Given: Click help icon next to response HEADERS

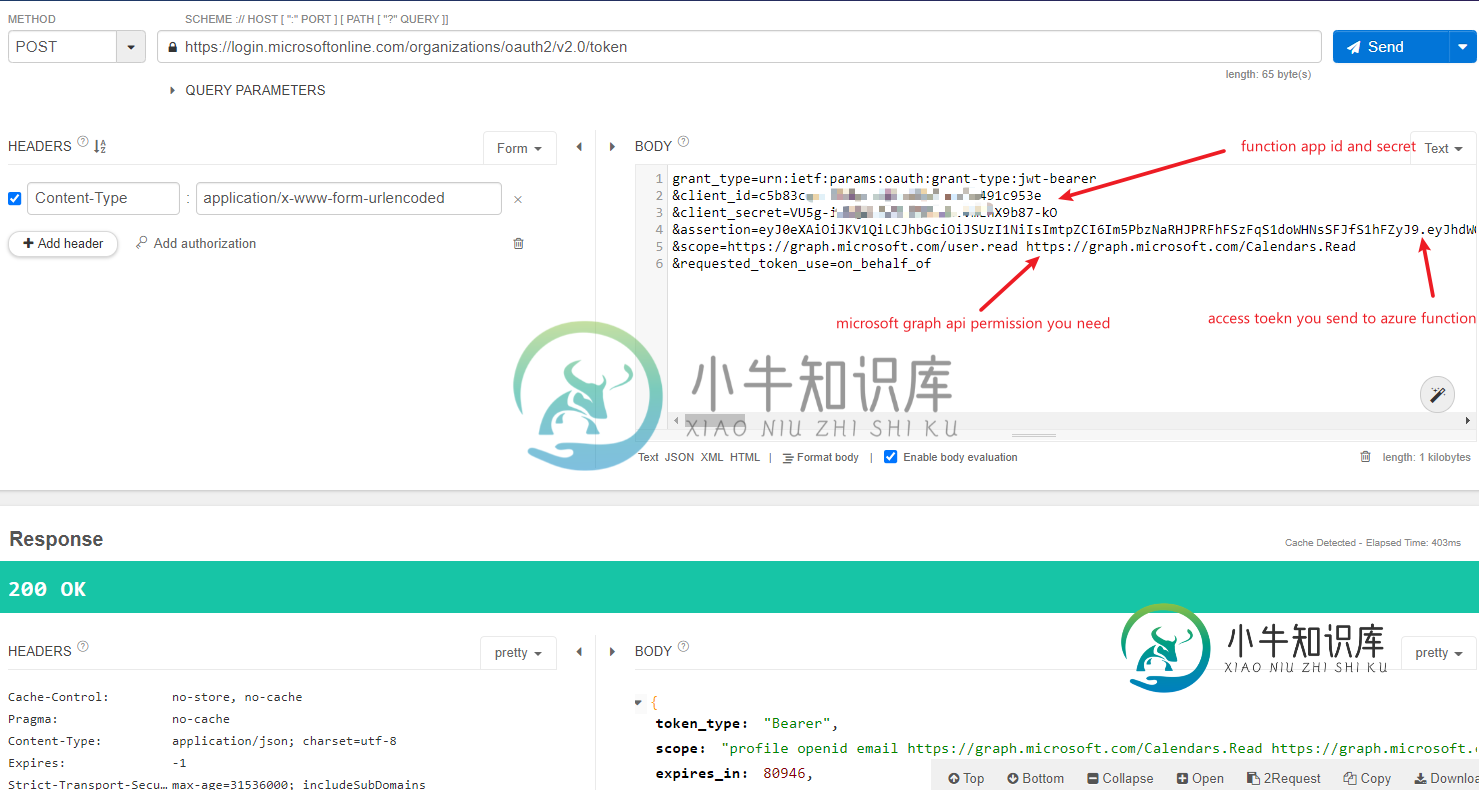Looking at the screenshot, I should point(83,646).
